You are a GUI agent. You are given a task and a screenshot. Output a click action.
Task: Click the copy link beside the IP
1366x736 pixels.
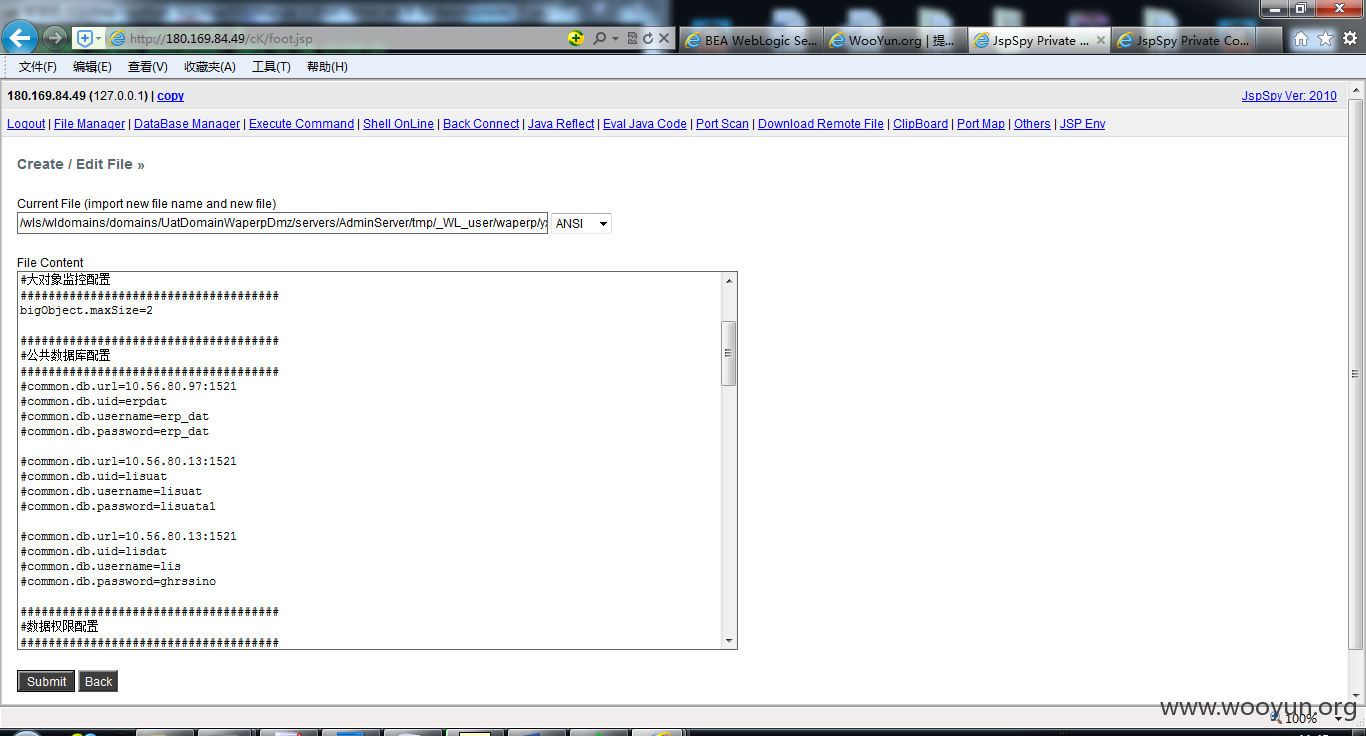[170, 96]
